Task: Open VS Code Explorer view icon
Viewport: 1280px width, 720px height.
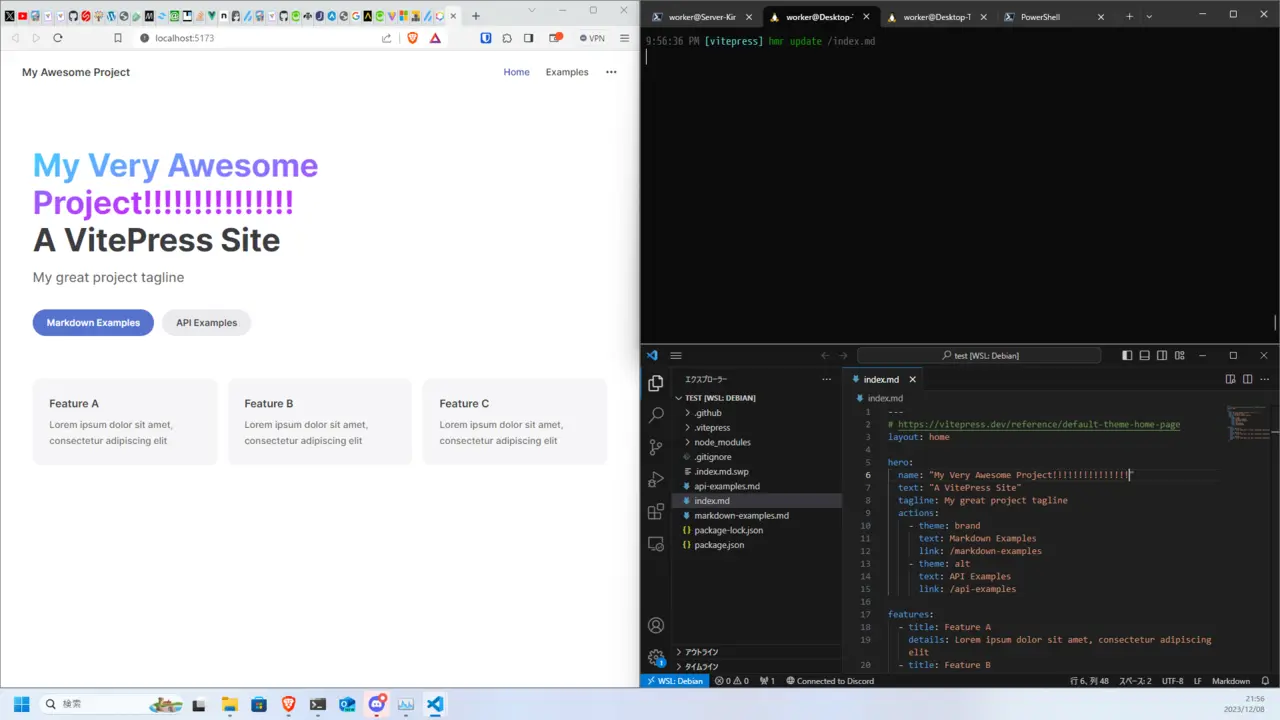Action: [x=656, y=383]
